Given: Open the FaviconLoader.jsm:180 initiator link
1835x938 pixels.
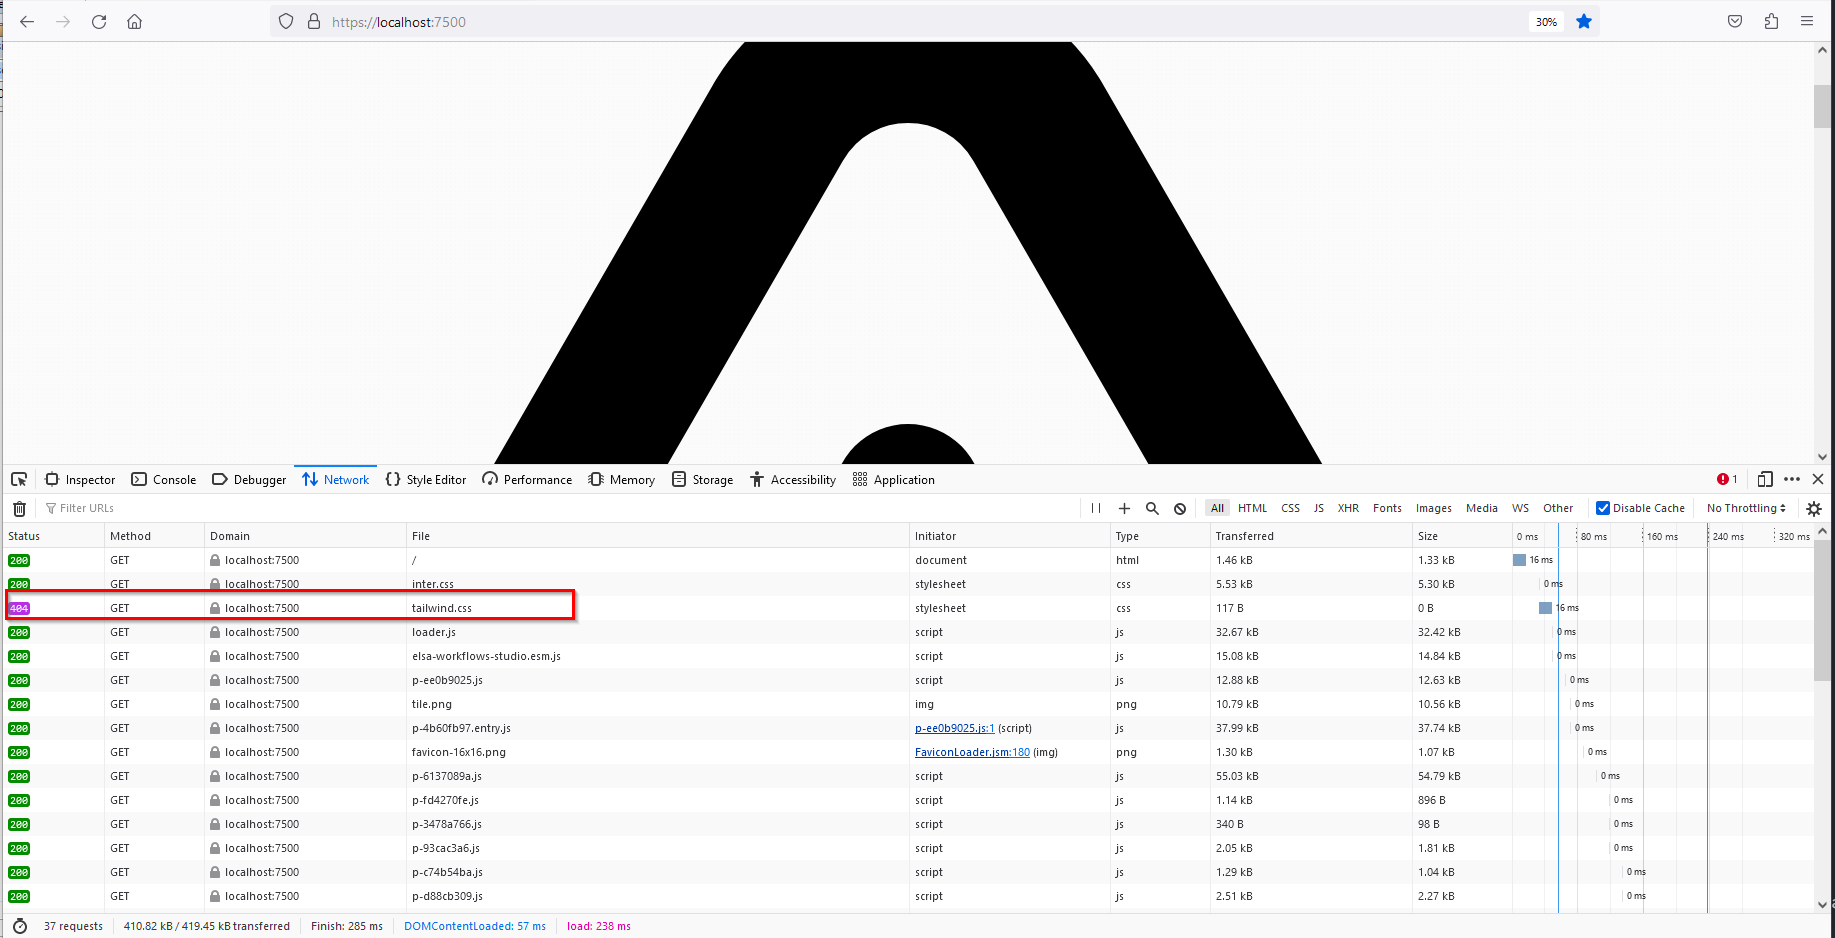Looking at the screenshot, I should (971, 751).
